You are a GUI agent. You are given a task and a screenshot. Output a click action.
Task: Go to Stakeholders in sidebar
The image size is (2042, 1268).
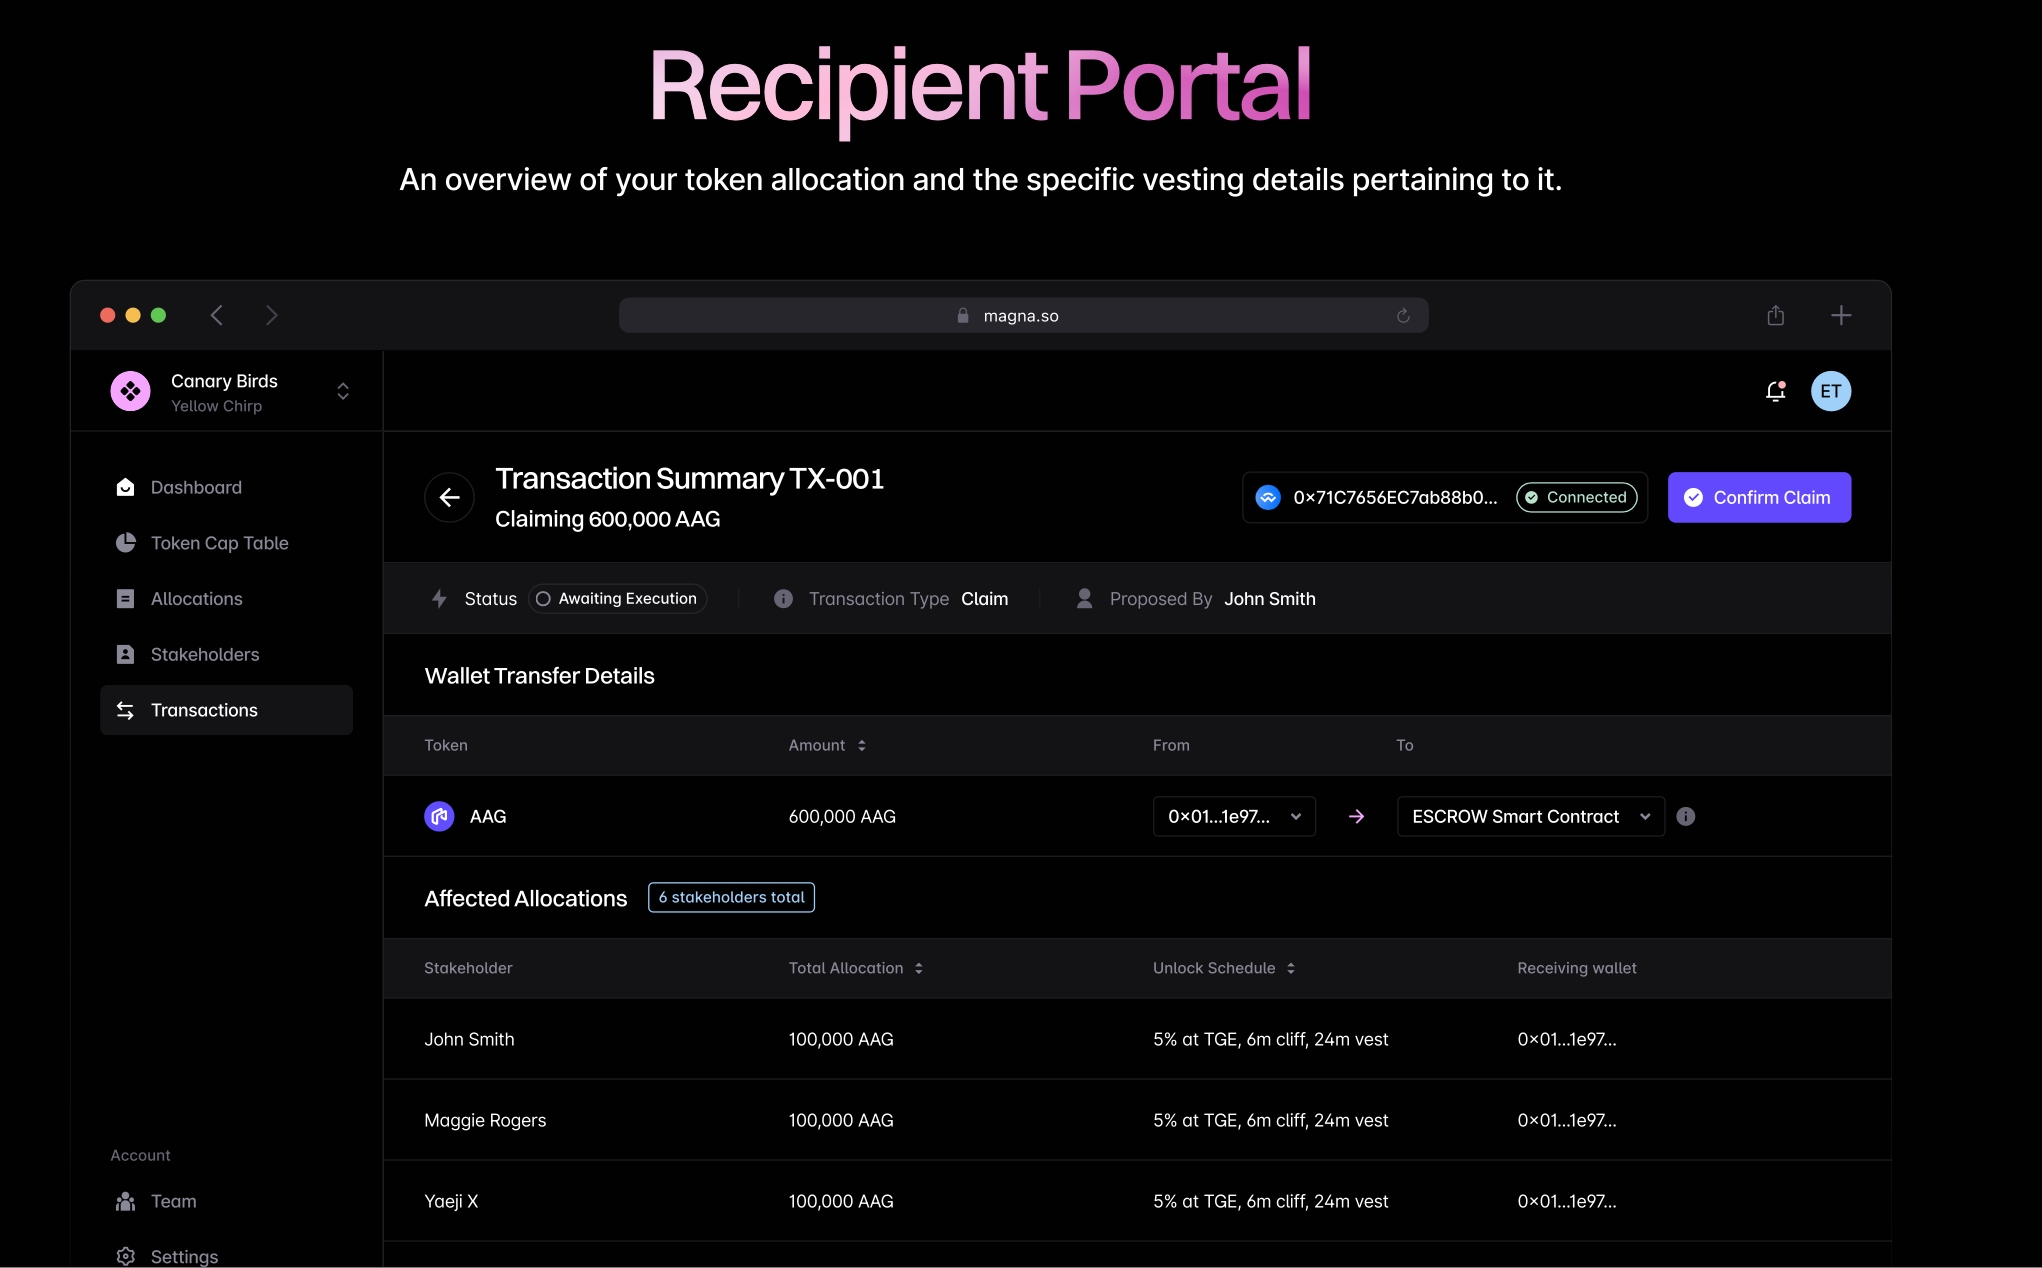pos(204,654)
